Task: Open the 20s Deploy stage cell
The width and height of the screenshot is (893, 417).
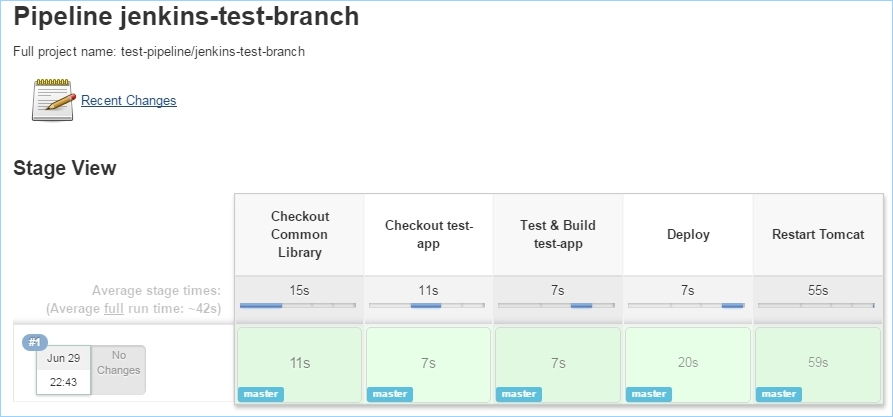Action: pyautogui.click(x=688, y=365)
